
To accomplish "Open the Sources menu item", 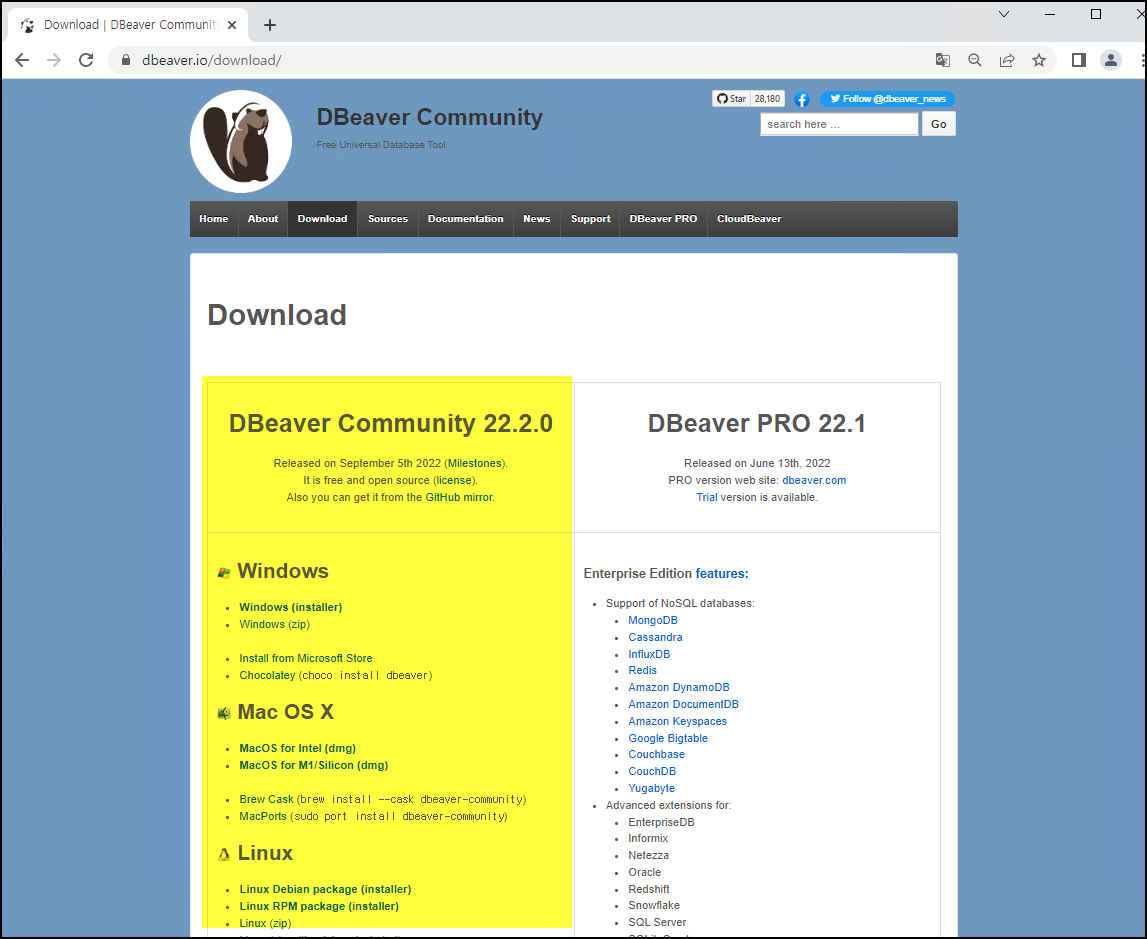I will pos(388,219).
